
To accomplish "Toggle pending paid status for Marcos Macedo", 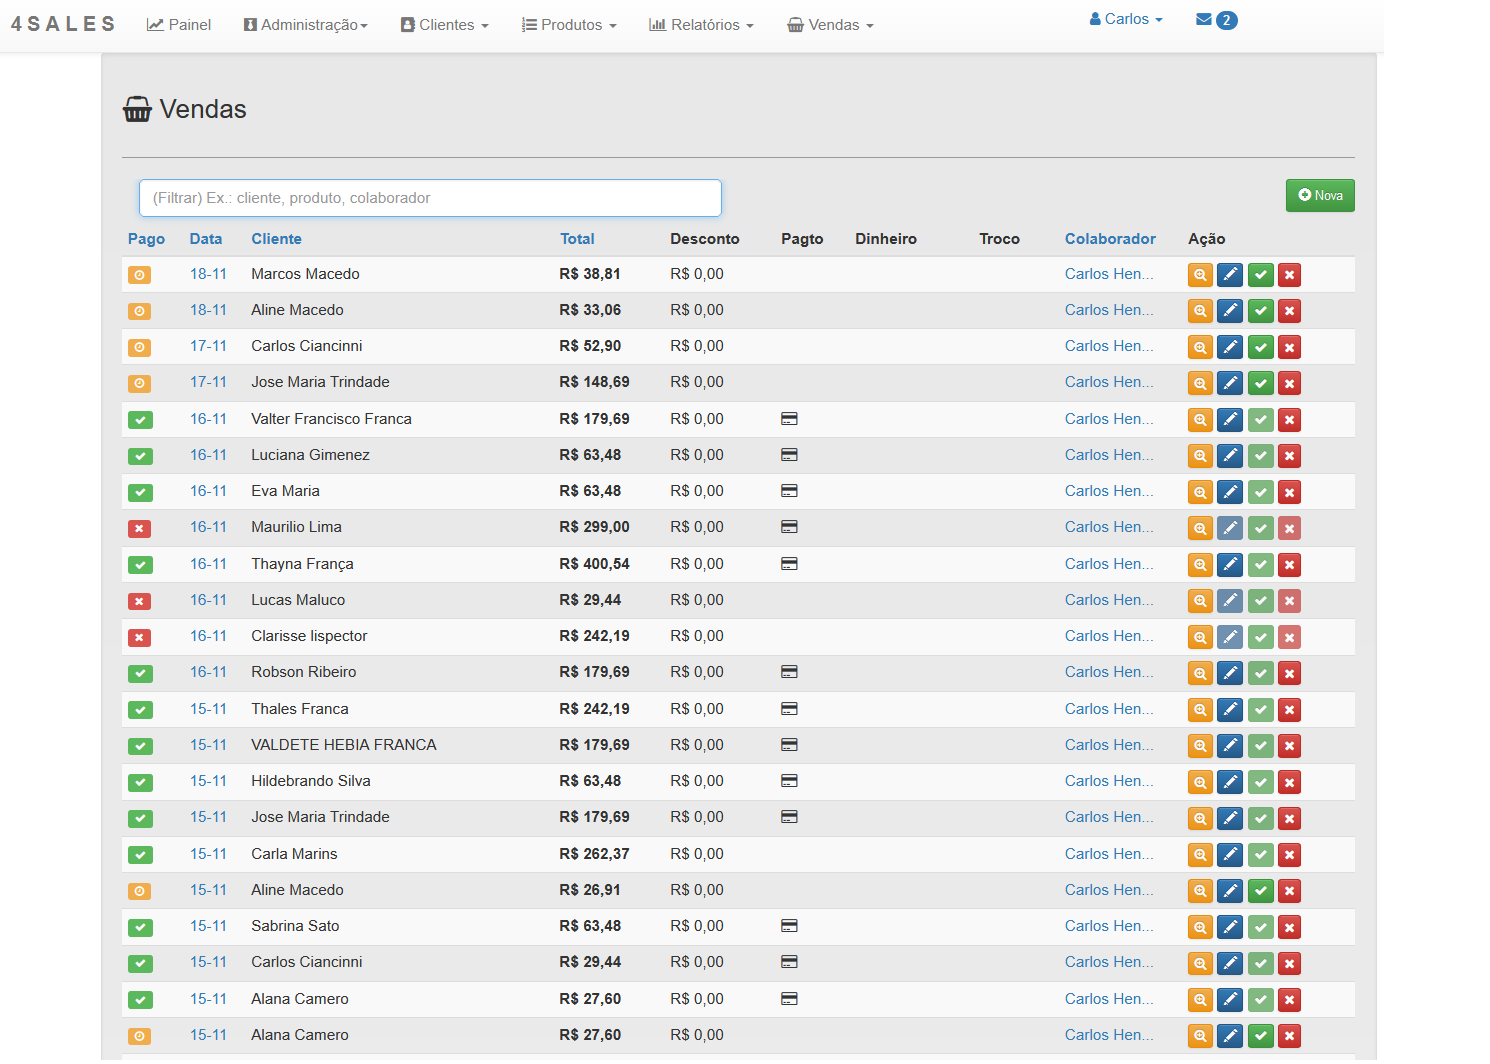I will 140,275.
